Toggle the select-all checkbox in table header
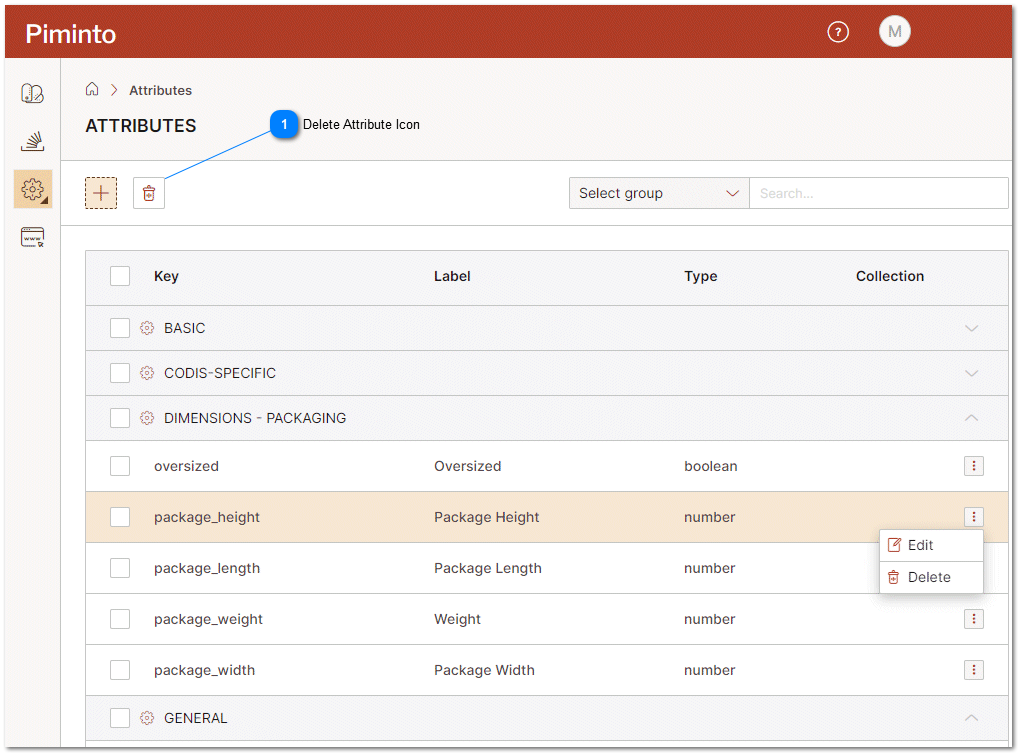 [x=120, y=276]
